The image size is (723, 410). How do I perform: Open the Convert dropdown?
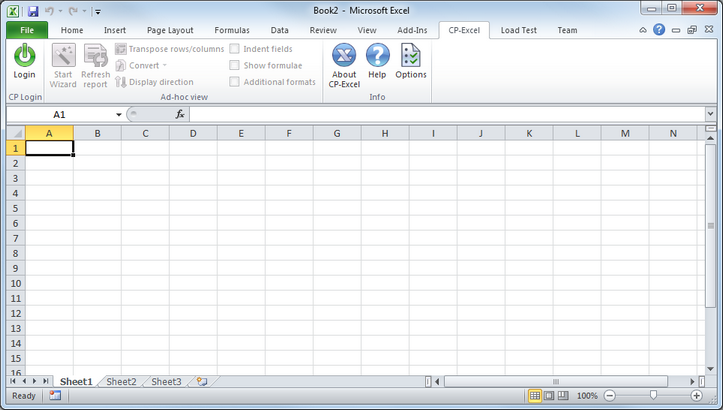141,65
